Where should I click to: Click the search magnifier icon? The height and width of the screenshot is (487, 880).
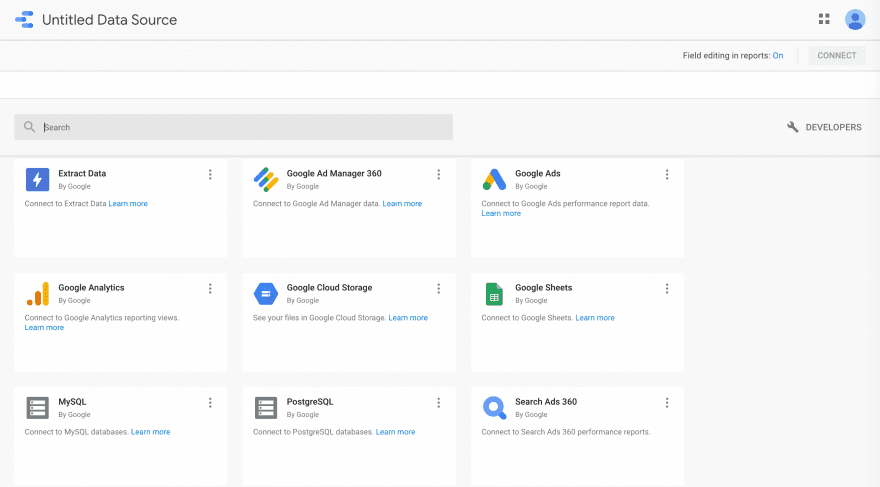(29, 127)
